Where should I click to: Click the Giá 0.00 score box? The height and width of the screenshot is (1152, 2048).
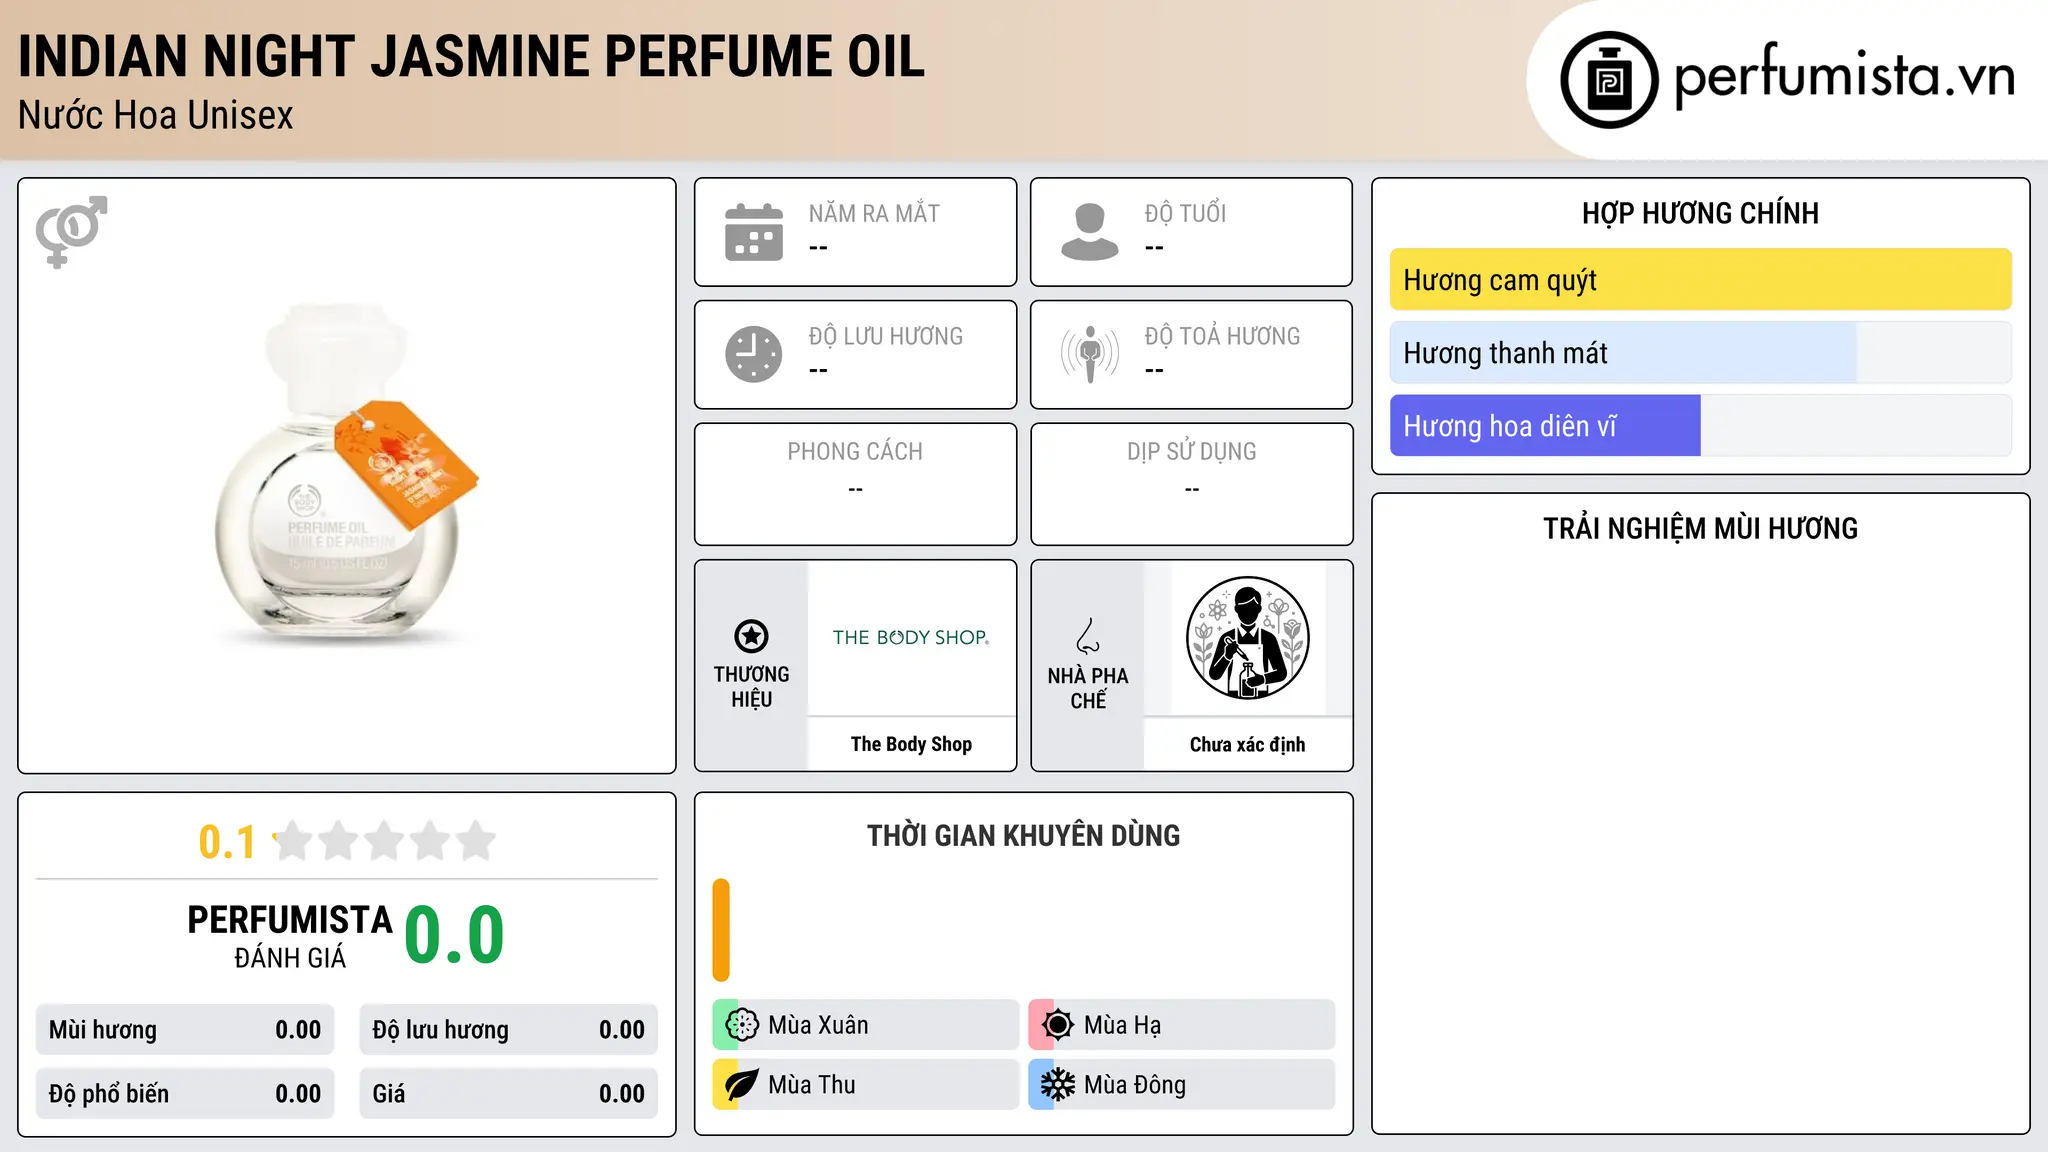pos(508,1094)
